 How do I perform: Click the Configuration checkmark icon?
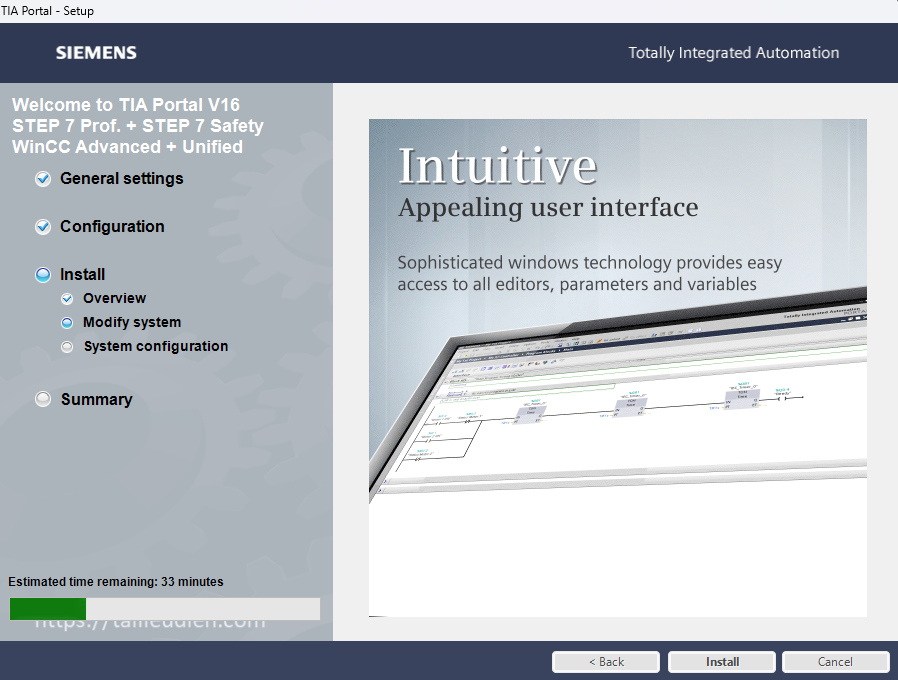click(x=43, y=227)
